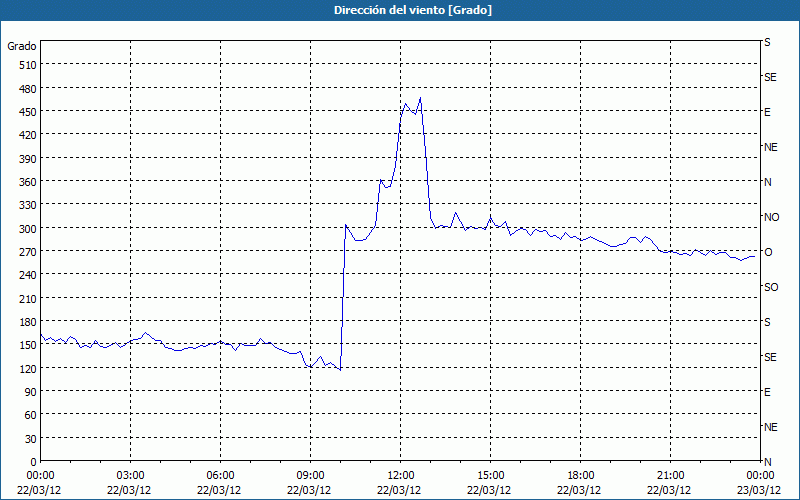Select the 'N' compass label level with 360
This screenshot has width=800, height=500.
[767, 182]
